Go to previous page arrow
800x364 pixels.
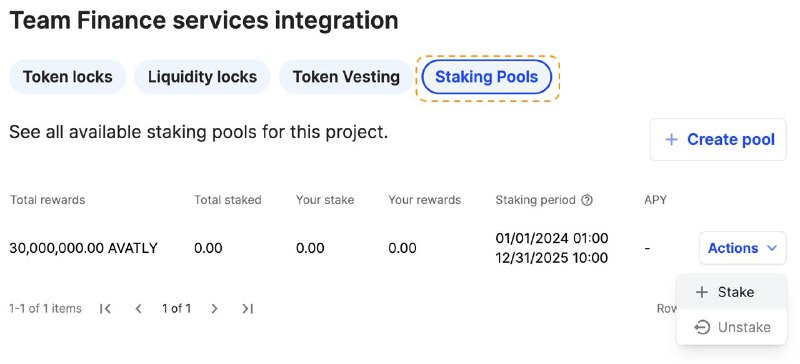point(138,308)
